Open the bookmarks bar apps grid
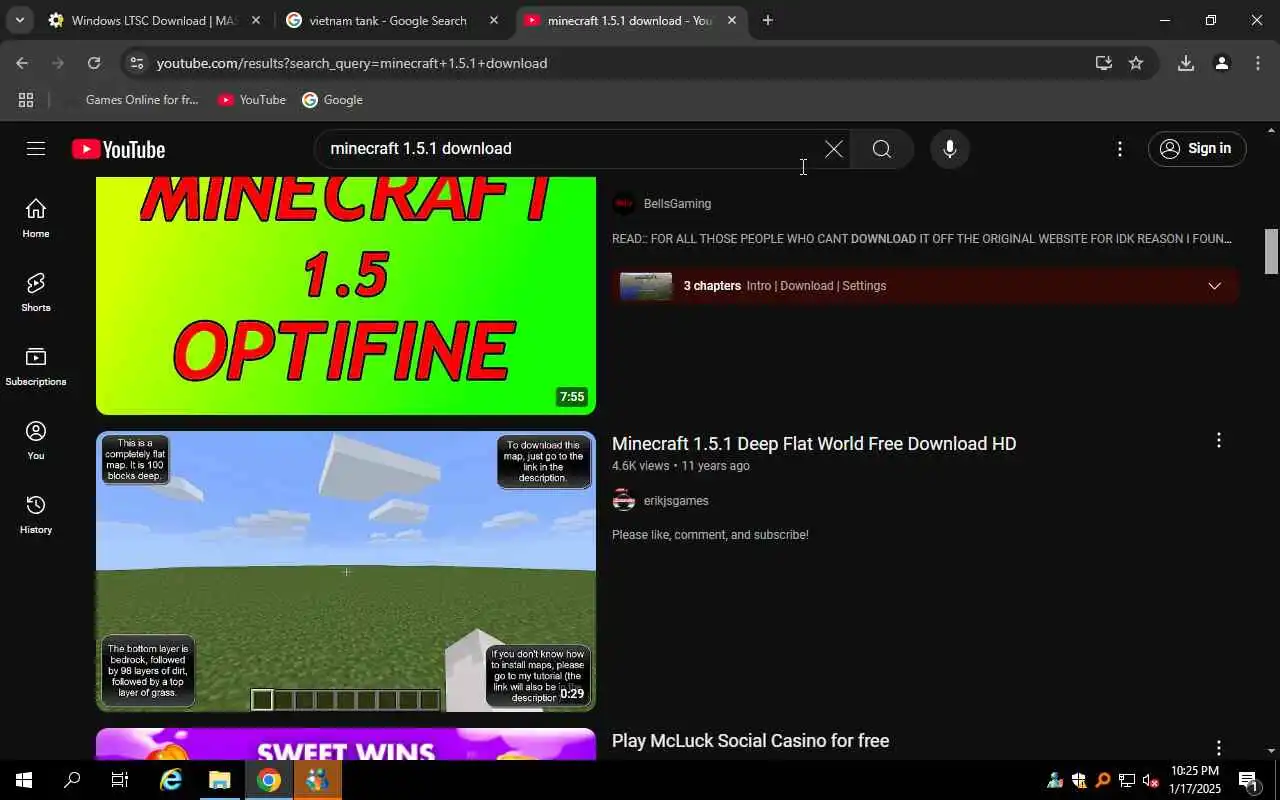Image resolution: width=1280 pixels, height=800 pixels. tap(26, 100)
